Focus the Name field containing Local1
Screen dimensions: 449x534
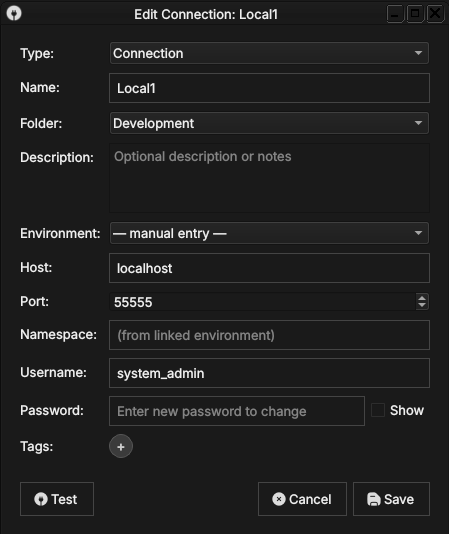[269, 88]
